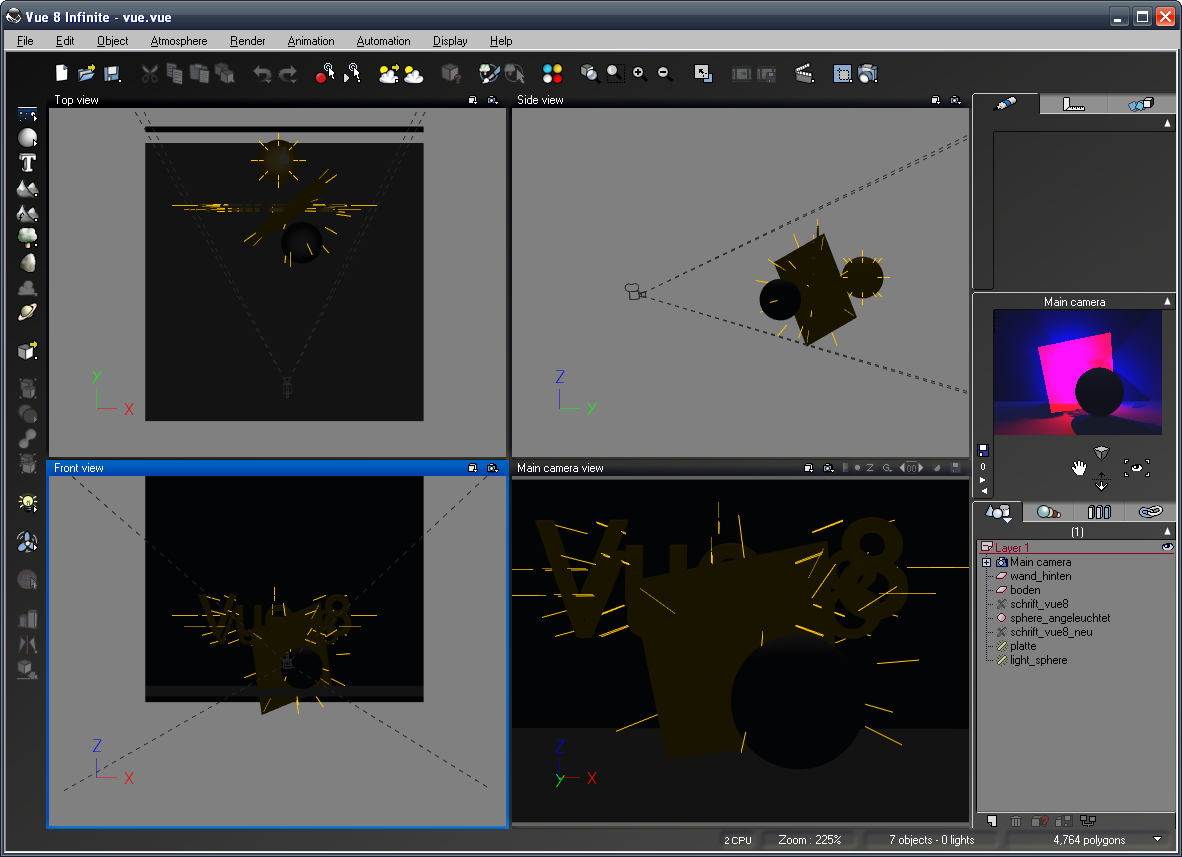Image resolution: width=1182 pixels, height=857 pixels.
Task: Expand the Main camera tree node
Action: (x=986, y=562)
